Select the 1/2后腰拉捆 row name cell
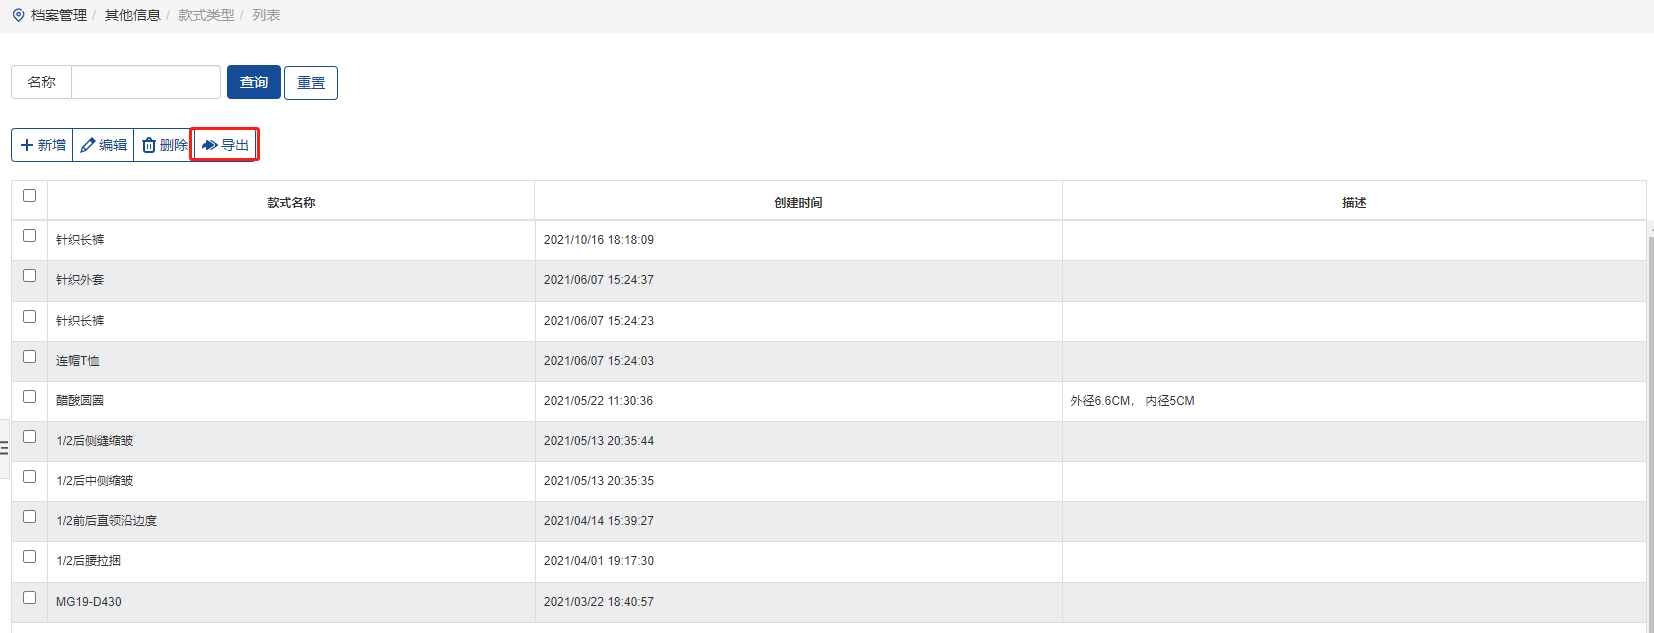Screen dimensions: 1654x633 89,561
